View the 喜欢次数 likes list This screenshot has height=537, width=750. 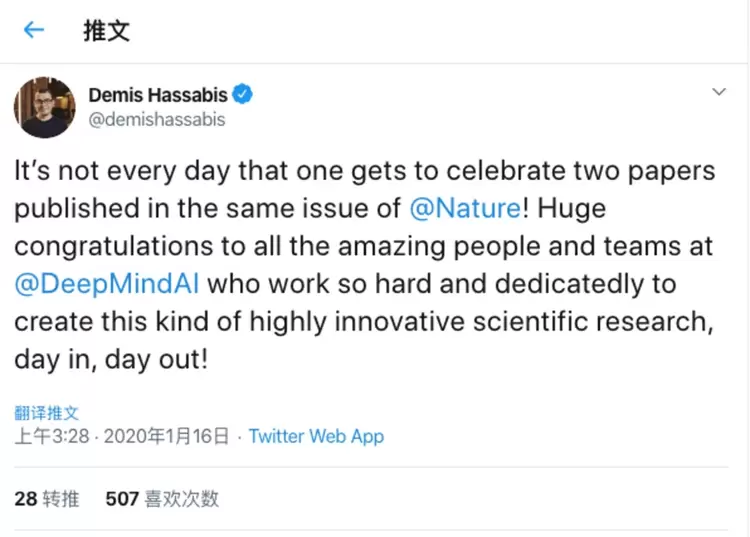[181, 498]
